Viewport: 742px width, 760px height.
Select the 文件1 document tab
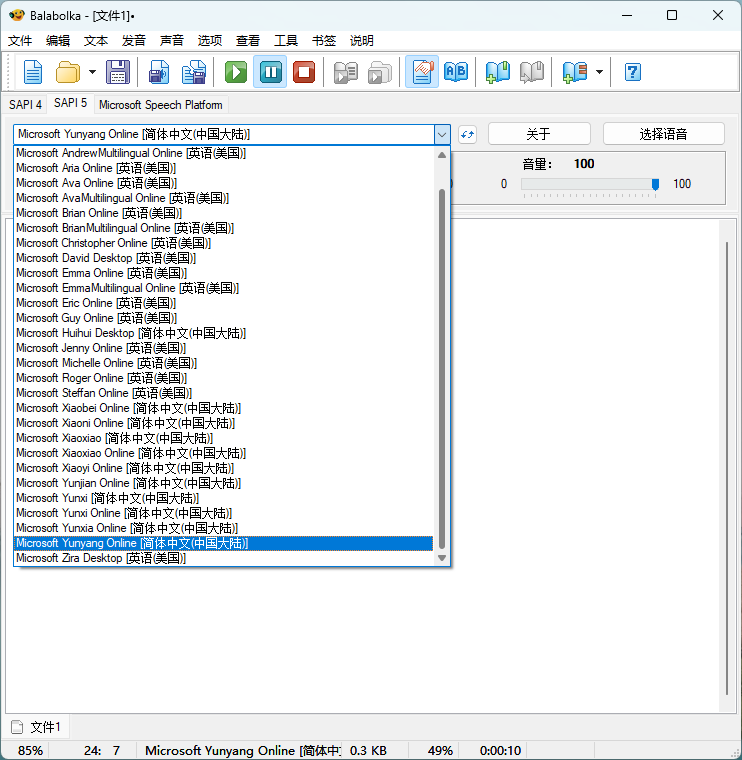tap(37, 727)
